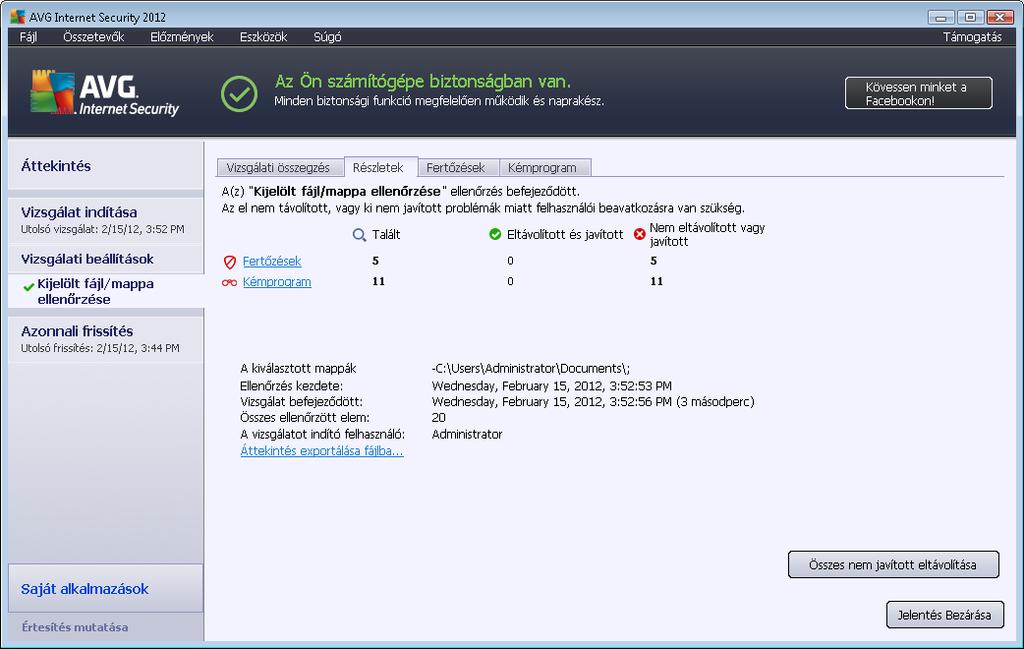Open the Támogatás menu item

click(972, 37)
